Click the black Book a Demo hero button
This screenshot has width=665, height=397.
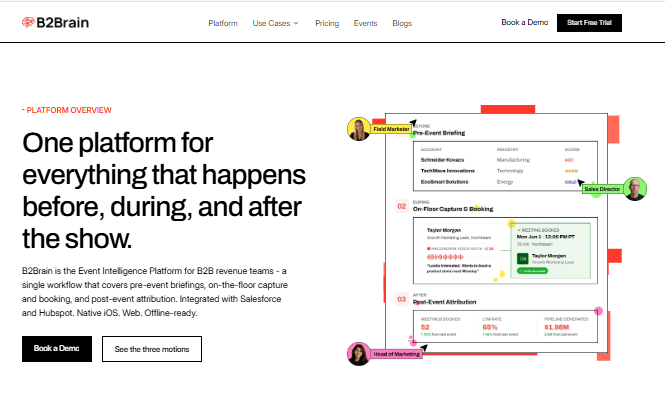point(57,349)
